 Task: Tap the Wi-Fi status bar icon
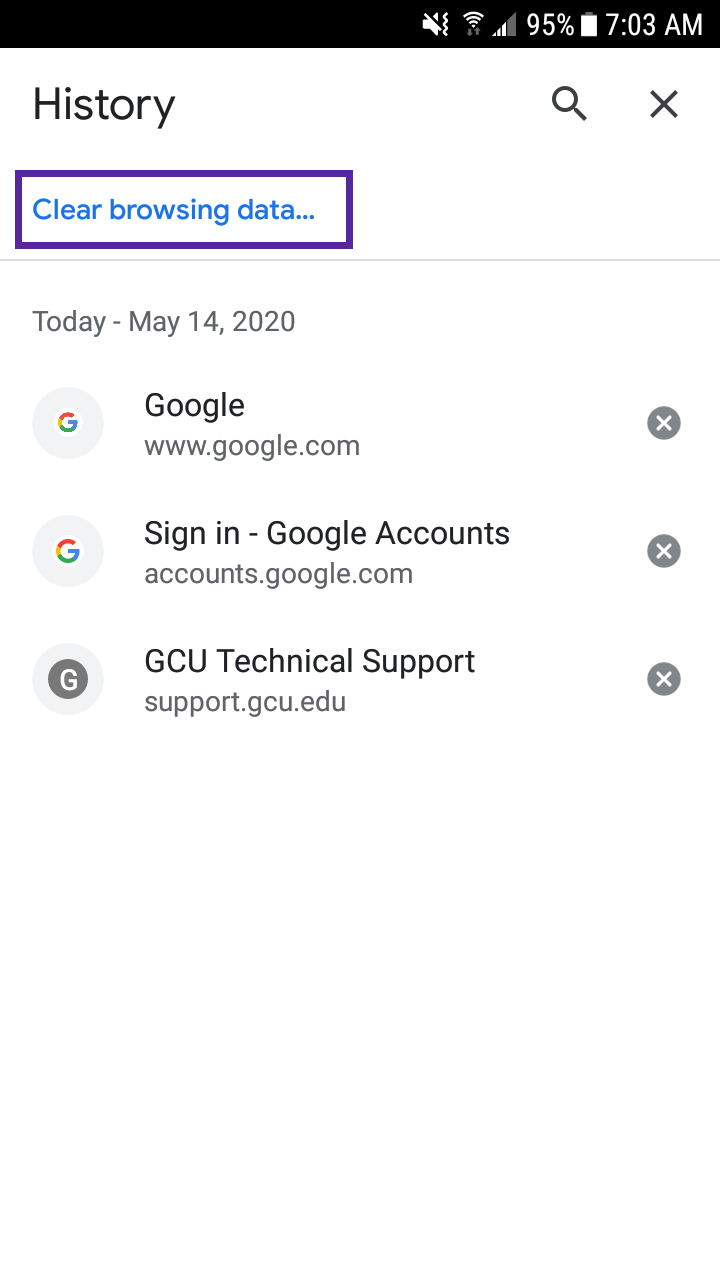[x=471, y=24]
